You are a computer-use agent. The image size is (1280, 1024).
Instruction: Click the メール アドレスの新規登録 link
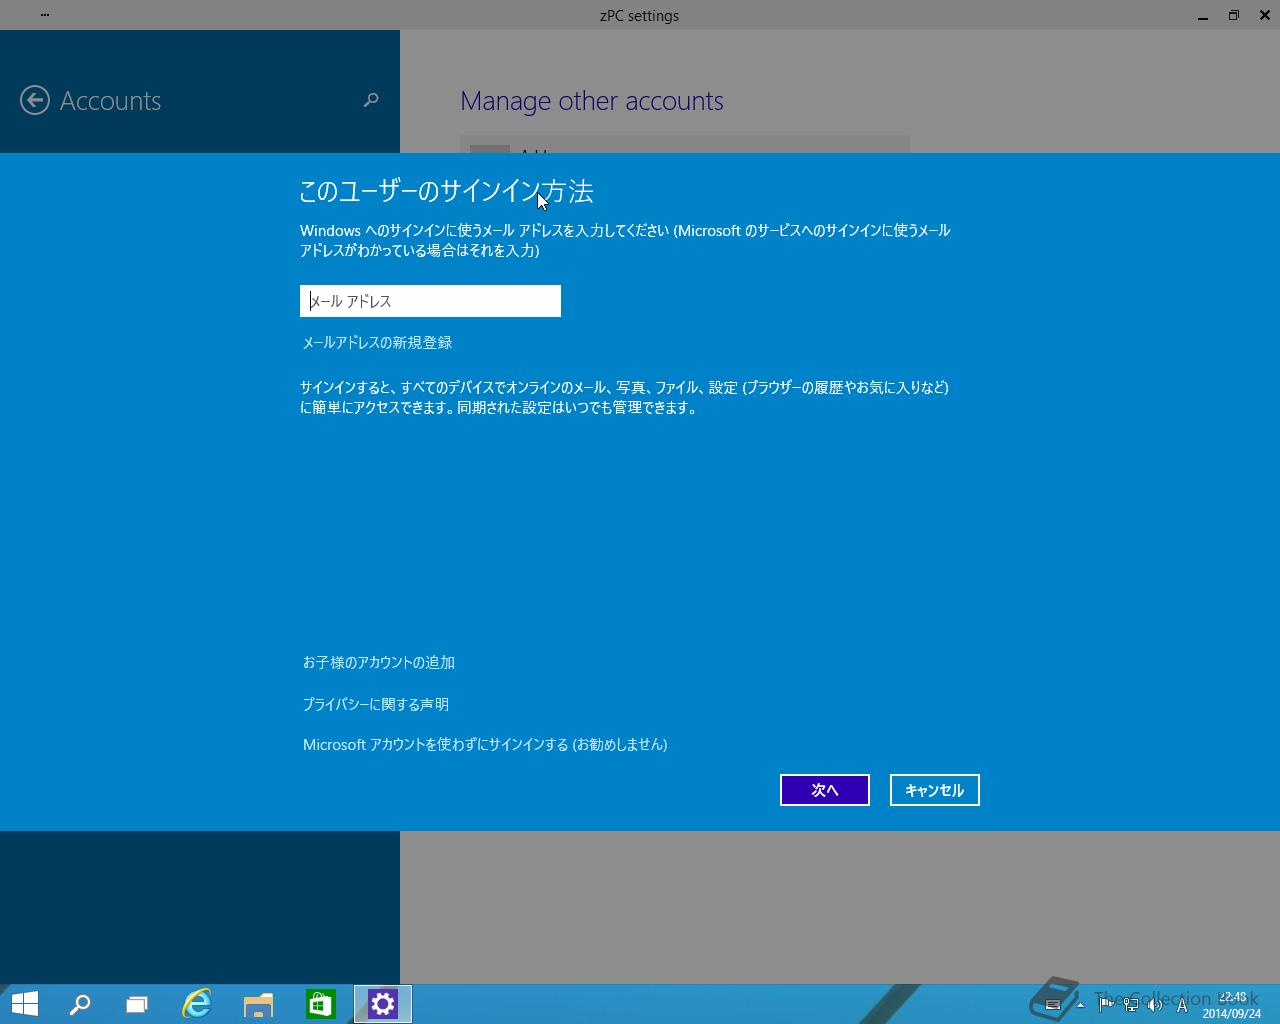tap(377, 342)
